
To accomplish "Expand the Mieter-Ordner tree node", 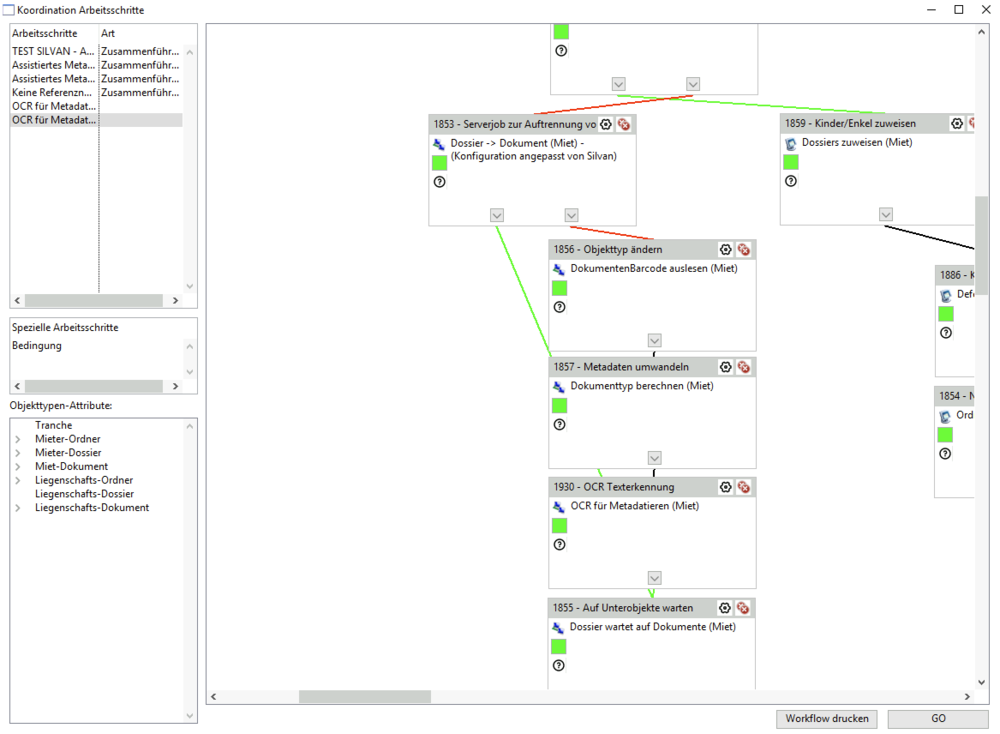I will pyautogui.click(x=18, y=439).
